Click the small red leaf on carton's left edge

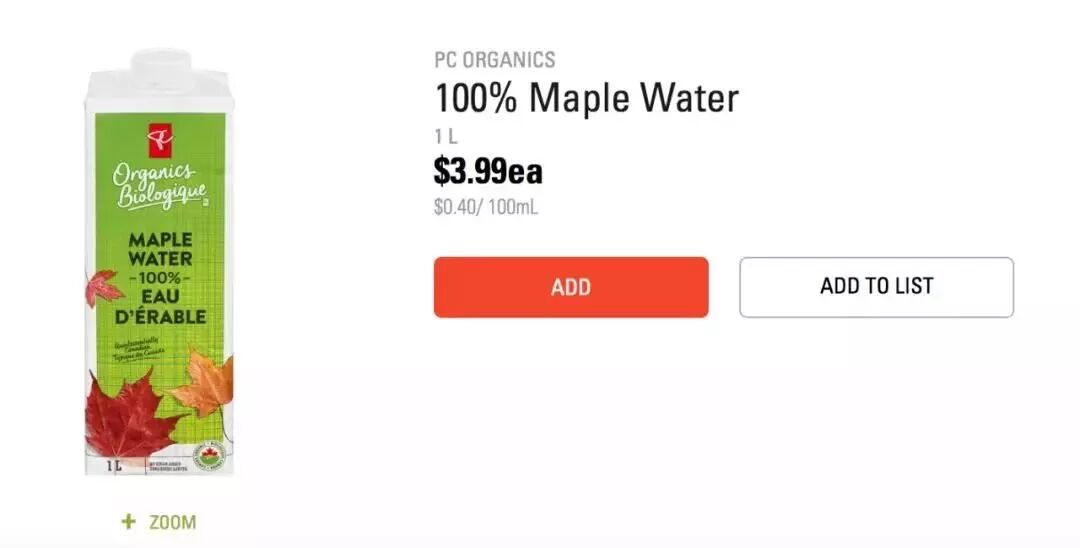point(102,288)
